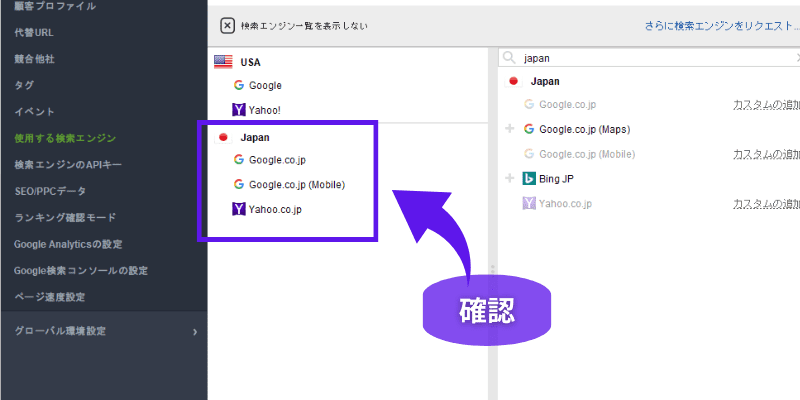The image size is (800, 400).
Task: Select Google.co.jp (Maps) in results
Action: click(x=585, y=130)
